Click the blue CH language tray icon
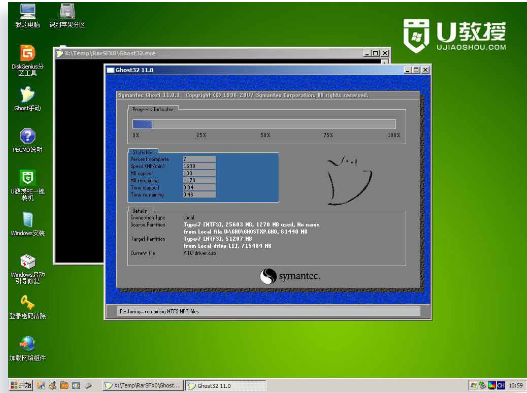 pos(501,385)
